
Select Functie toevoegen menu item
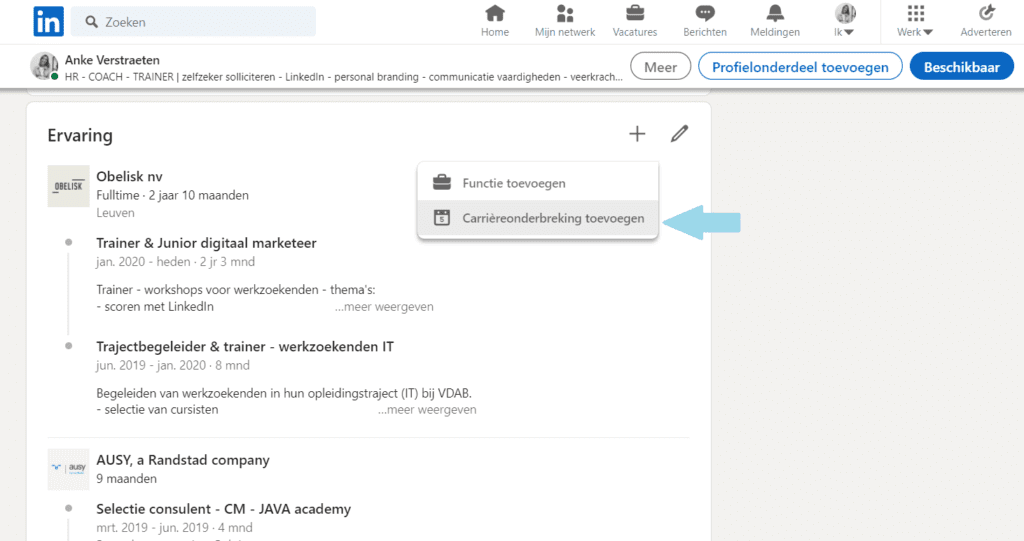pos(537,183)
